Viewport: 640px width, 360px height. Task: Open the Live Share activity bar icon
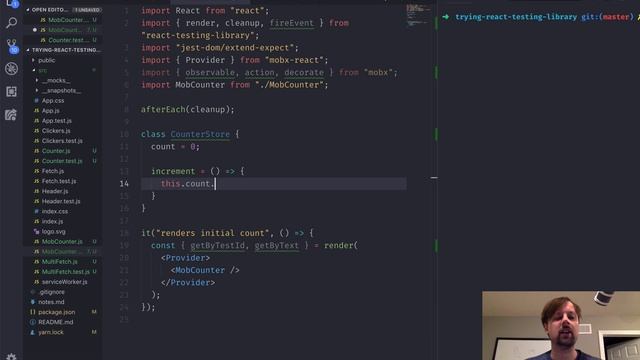tap(11, 115)
